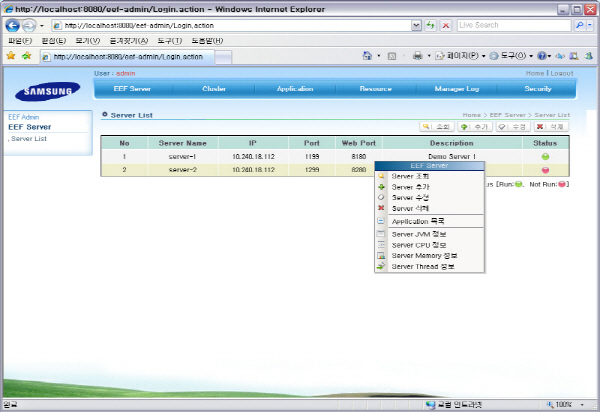
Task: Select Application 목록 from the context menu
Action: pos(417,221)
